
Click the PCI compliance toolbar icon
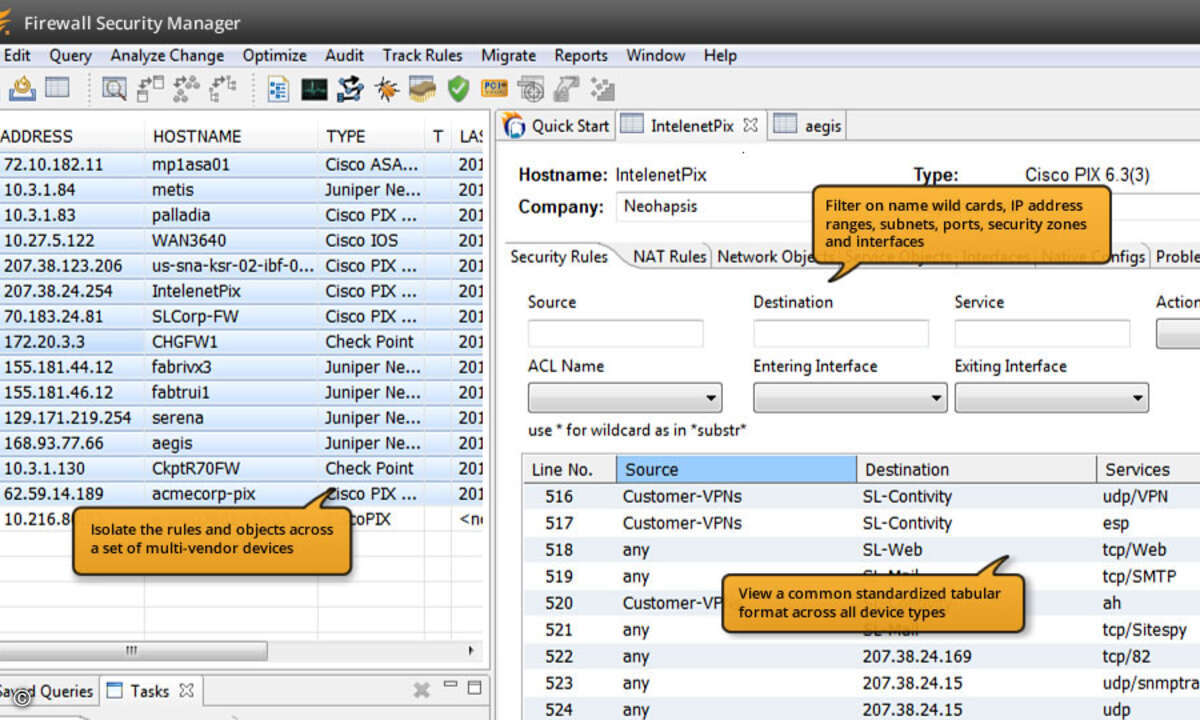pos(494,89)
